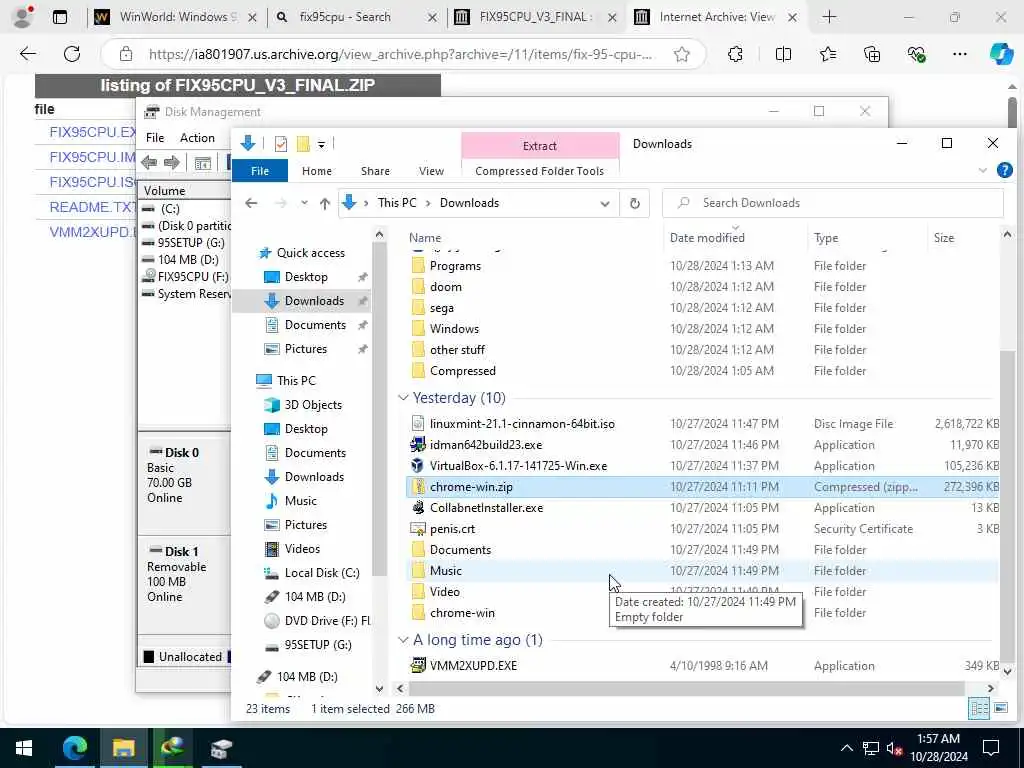Open FIX95CPU.IMG link in archive listing
The width and height of the screenshot is (1024, 768).
pos(92,157)
